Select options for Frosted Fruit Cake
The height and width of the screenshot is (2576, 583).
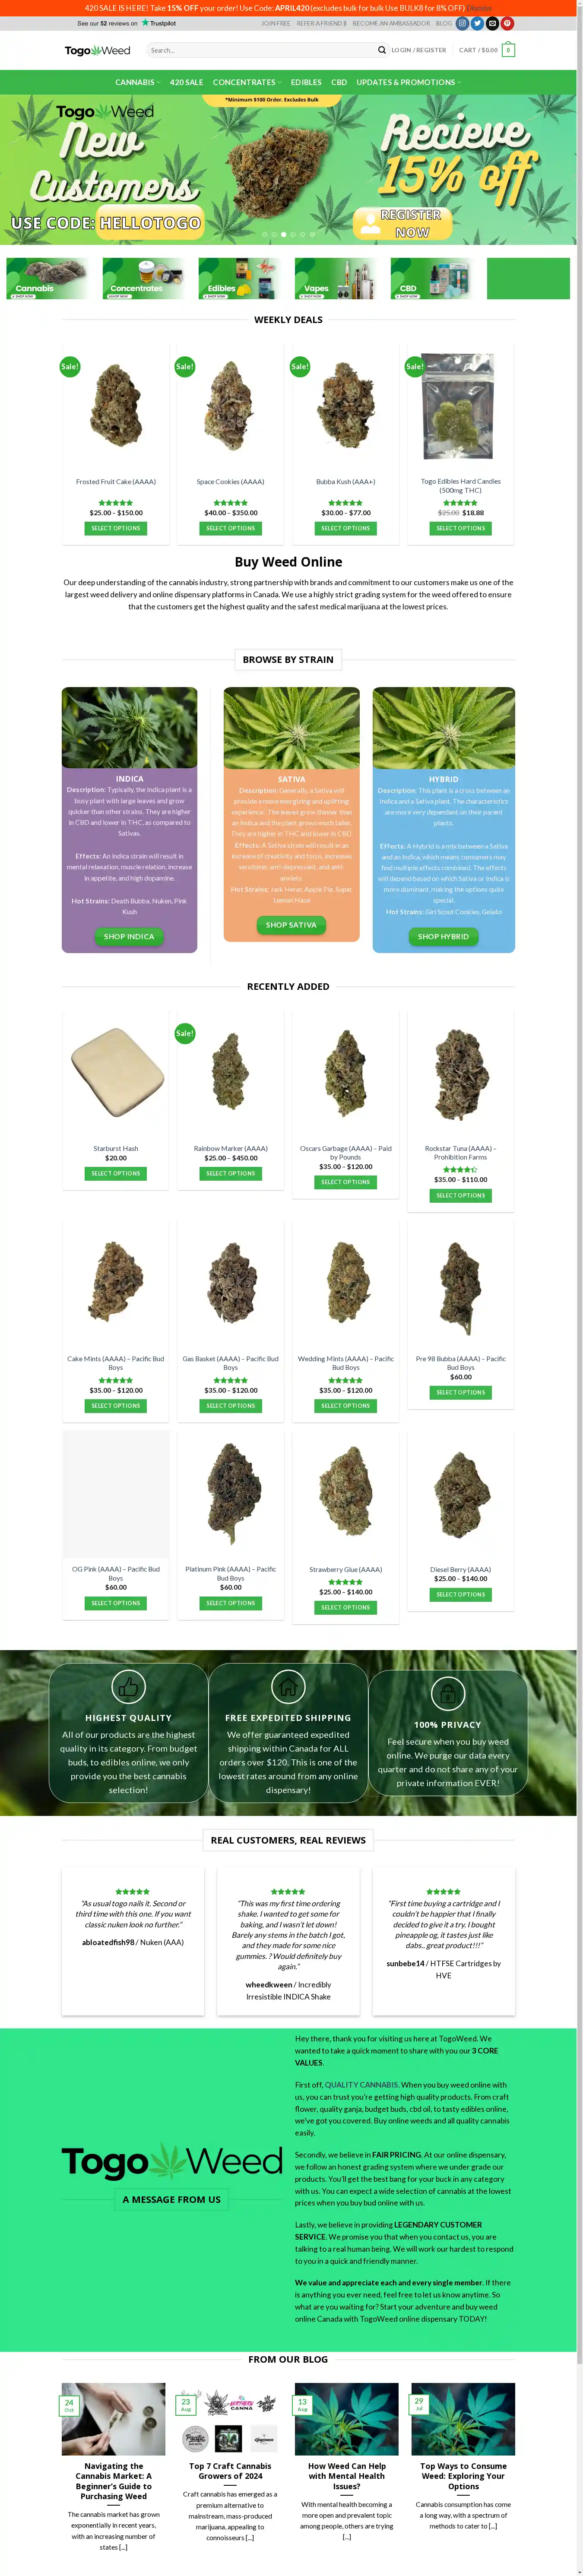[116, 528]
